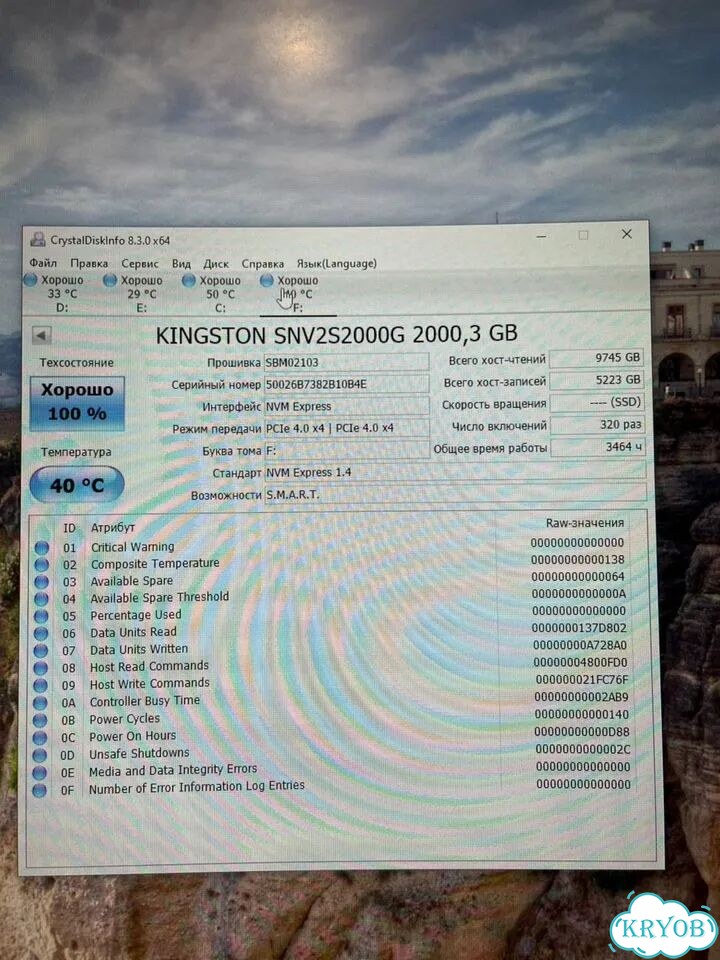Click raw value 00000000002AB9
This screenshot has height=960, width=720.
582,697
